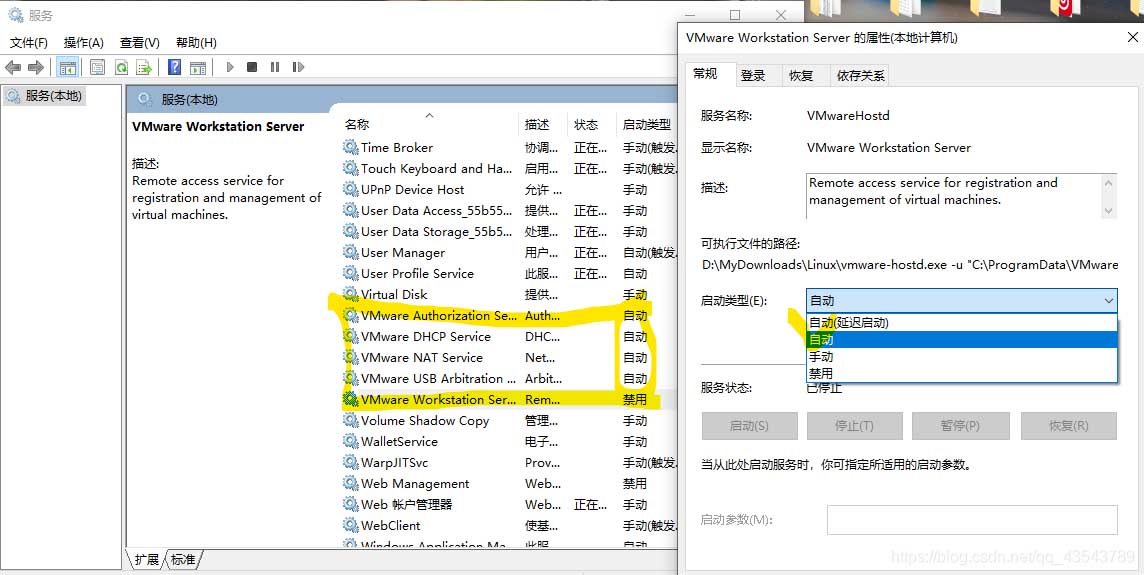Sort services by 名称 column header

click(x=428, y=124)
